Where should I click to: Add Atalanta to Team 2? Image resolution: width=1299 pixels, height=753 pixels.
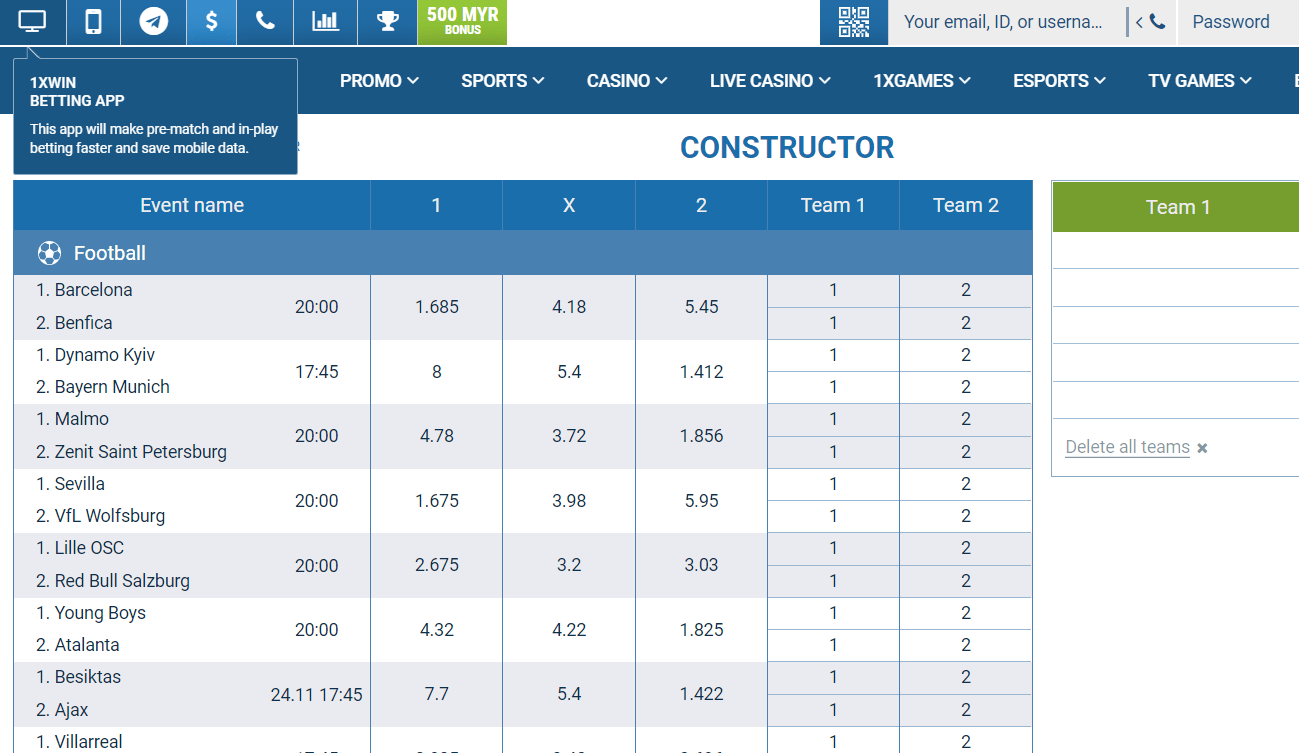pyautogui.click(x=965, y=645)
